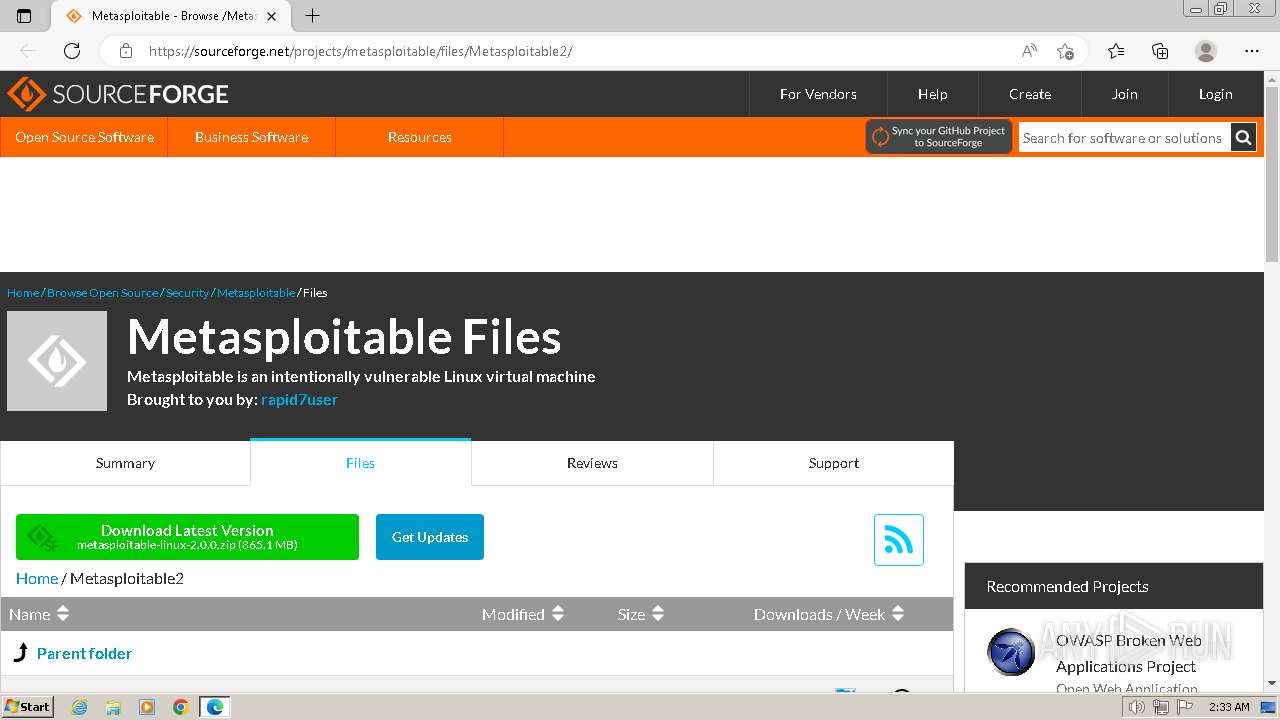The height and width of the screenshot is (720, 1280).
Task: Click Sync your GitHub Project button
Action: pos(939,137)
